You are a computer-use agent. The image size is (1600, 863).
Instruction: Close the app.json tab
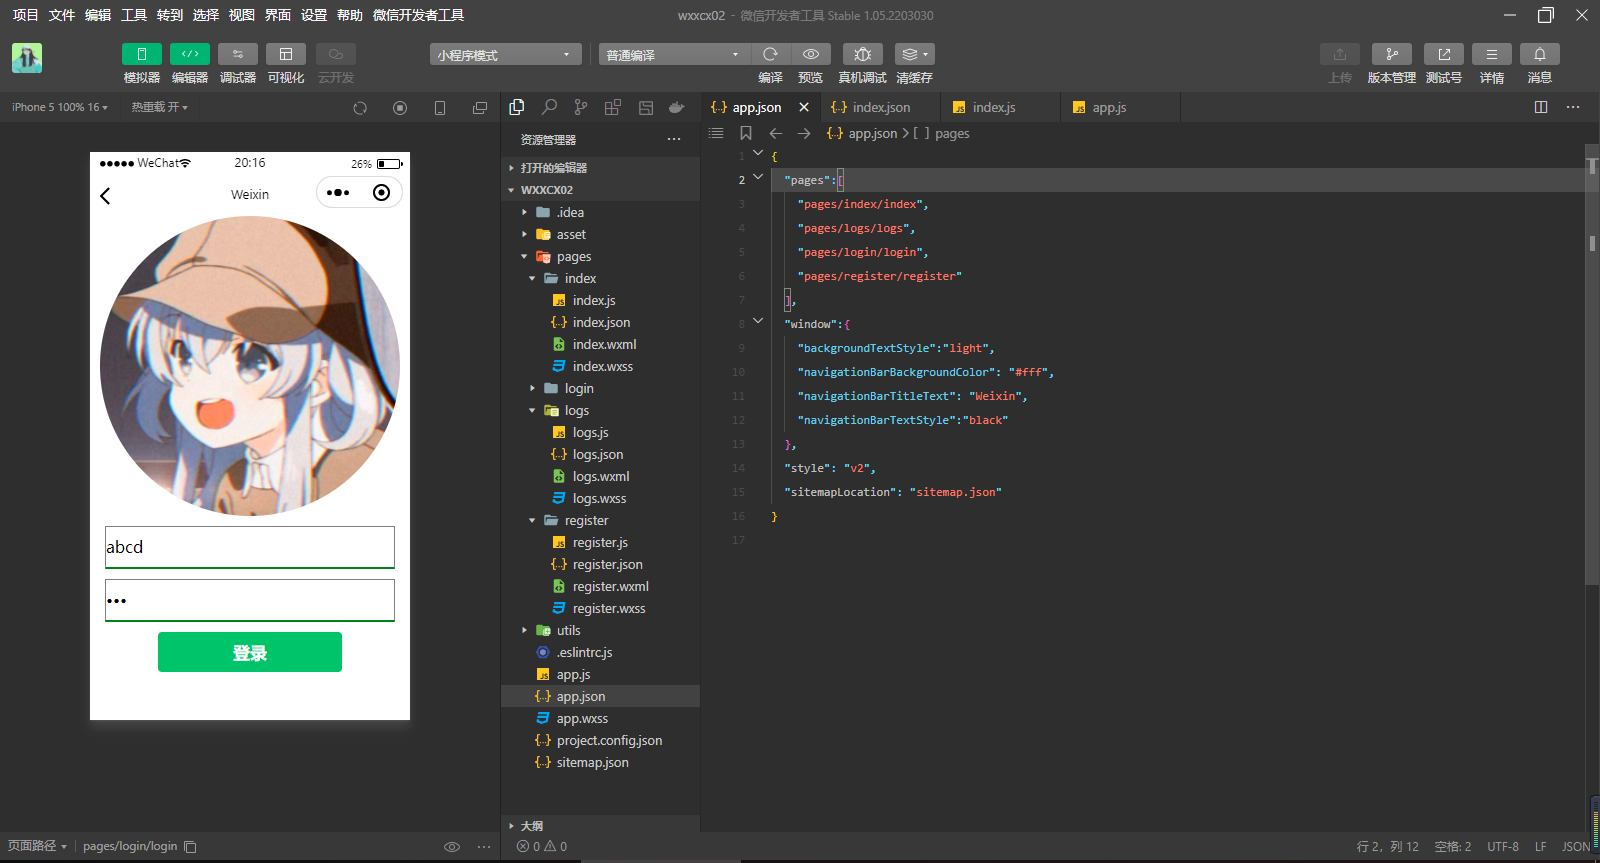point(804,107)
